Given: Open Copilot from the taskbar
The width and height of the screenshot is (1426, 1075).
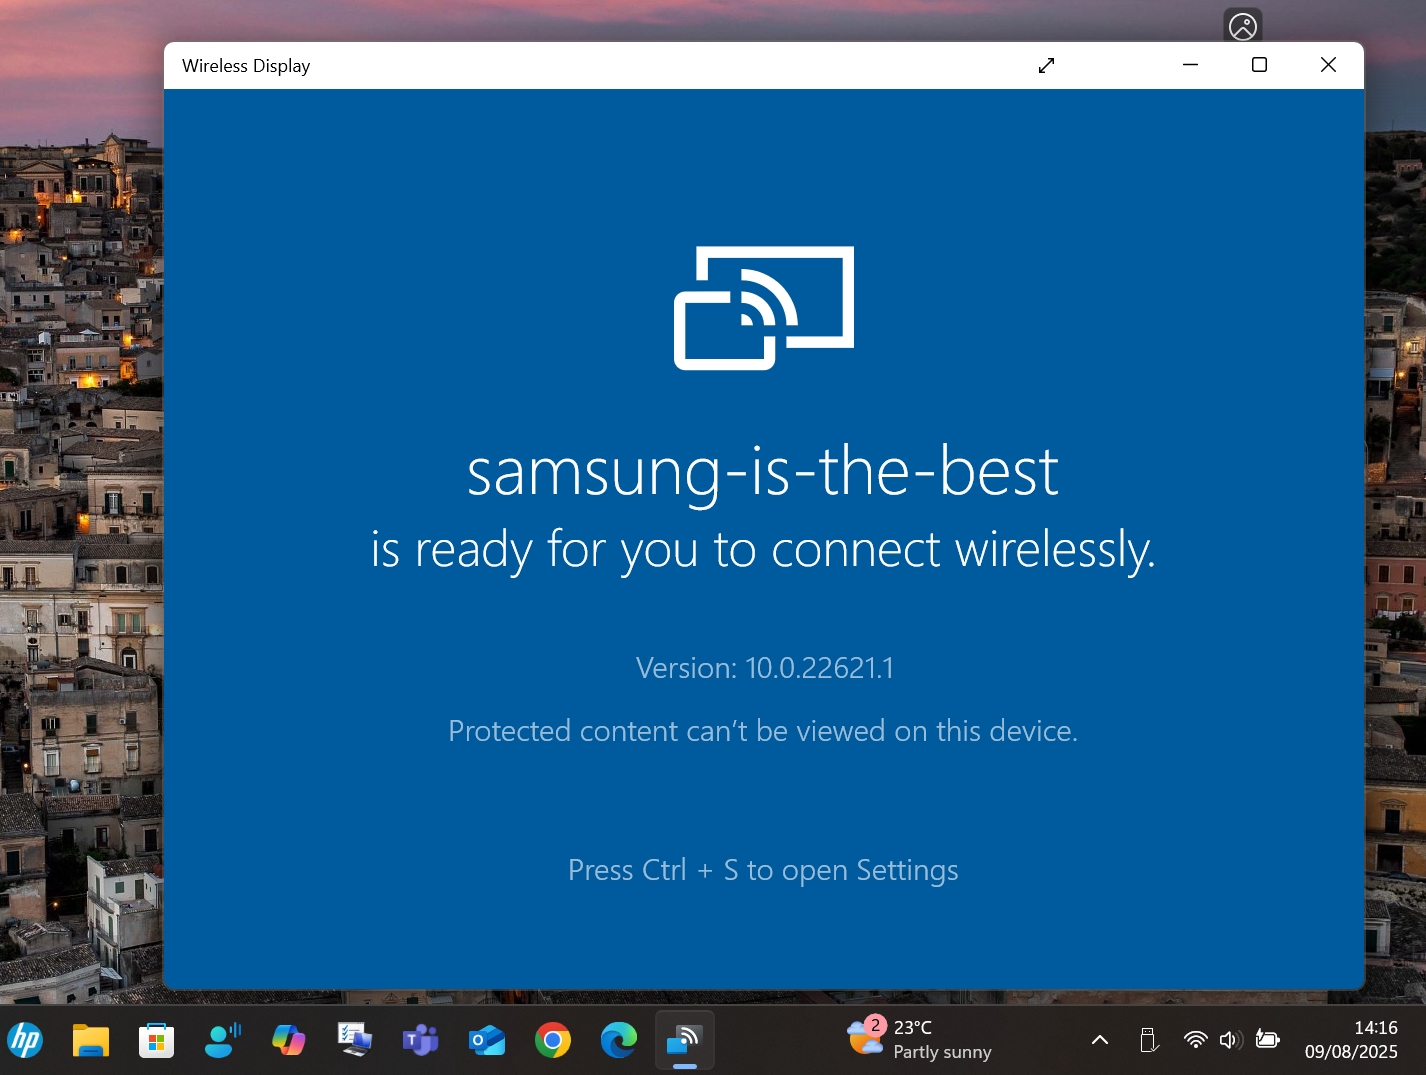Looking at the screenshot, I should 288,1040.
